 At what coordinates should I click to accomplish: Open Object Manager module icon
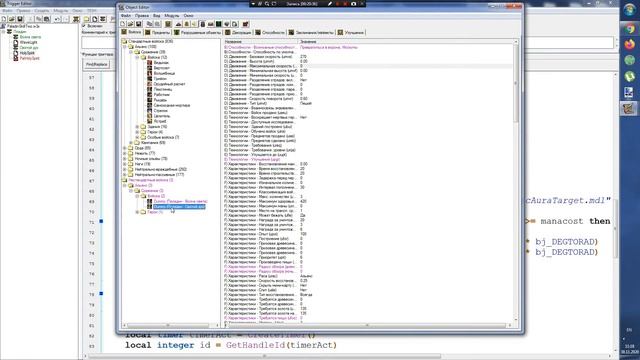(227, 24)
